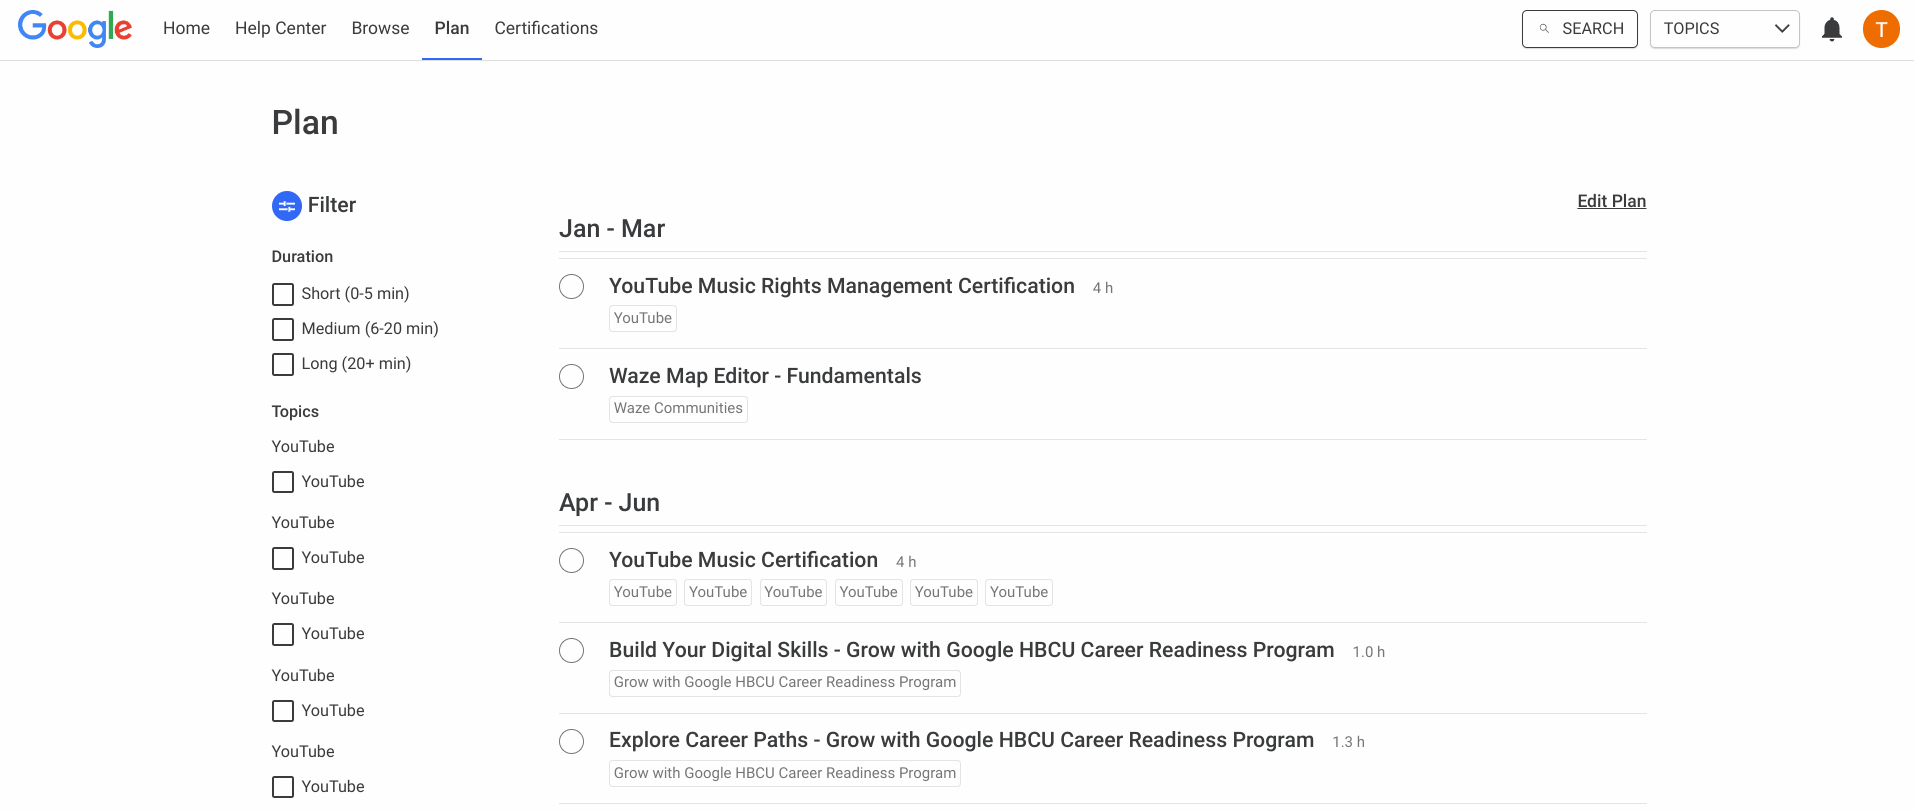
Task: Tick the Long (20+ min) filter
Action: pos(283,364)
